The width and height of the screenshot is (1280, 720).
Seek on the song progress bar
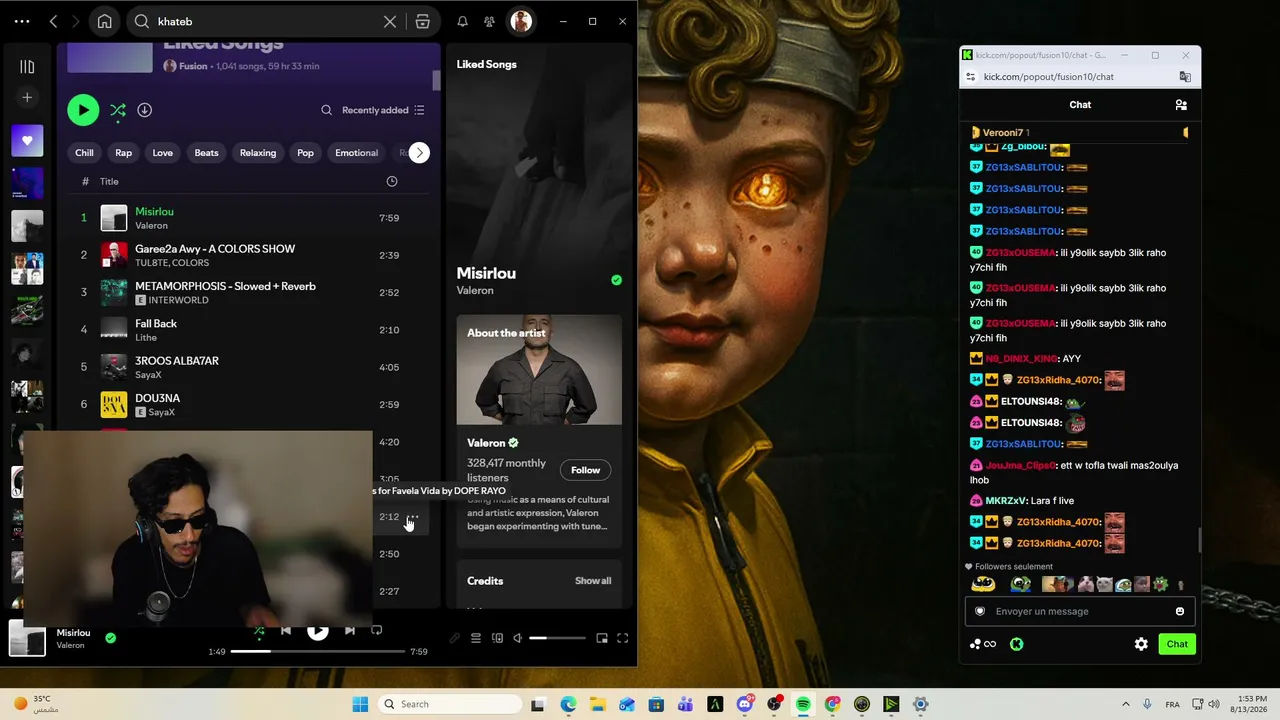(x=318, y=651)
